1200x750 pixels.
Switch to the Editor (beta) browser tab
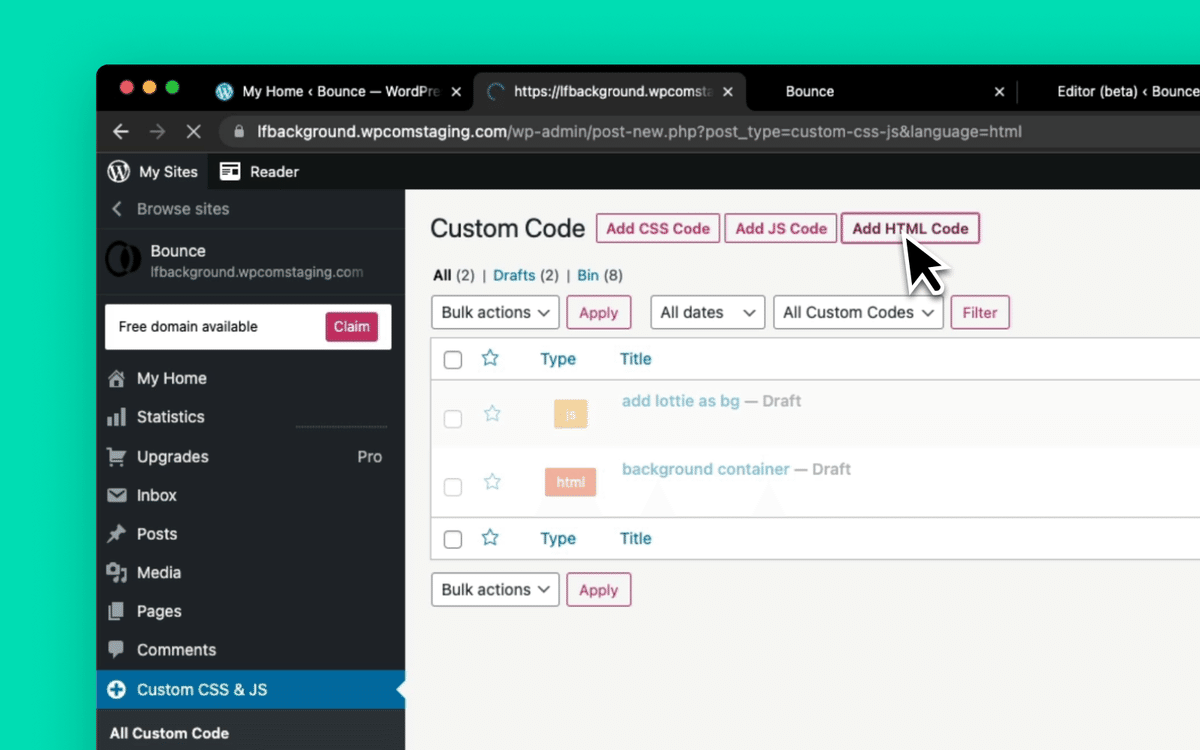click(1128, 91)
